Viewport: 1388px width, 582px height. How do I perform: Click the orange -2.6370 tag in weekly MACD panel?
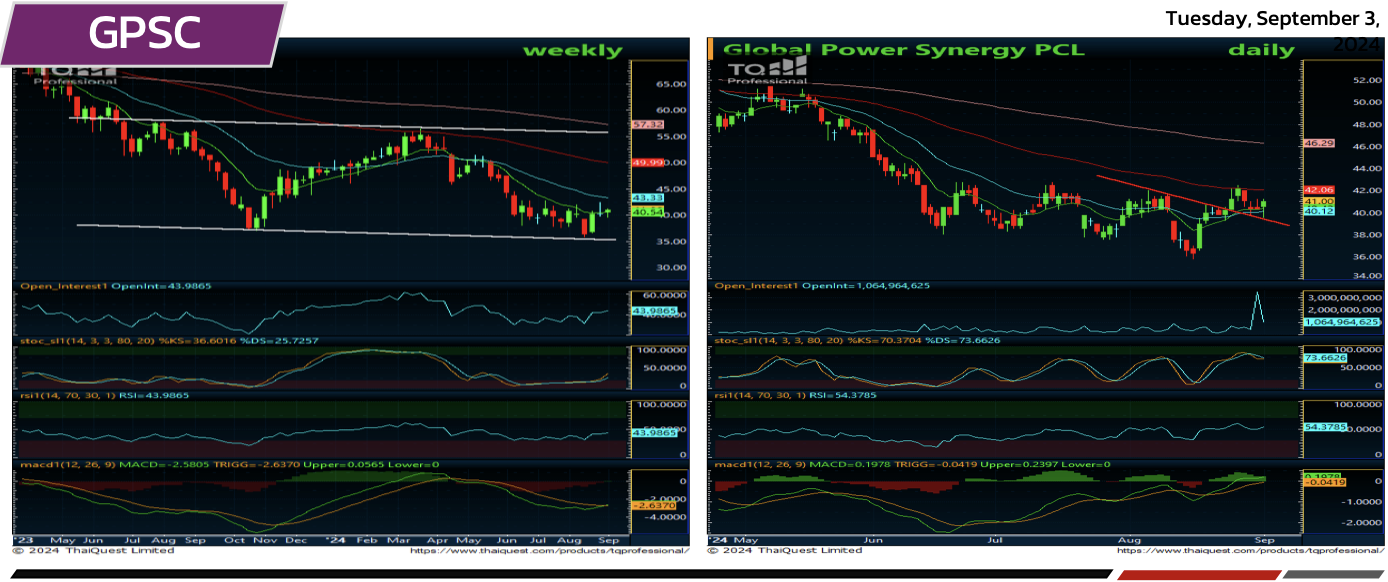[652, 506]
